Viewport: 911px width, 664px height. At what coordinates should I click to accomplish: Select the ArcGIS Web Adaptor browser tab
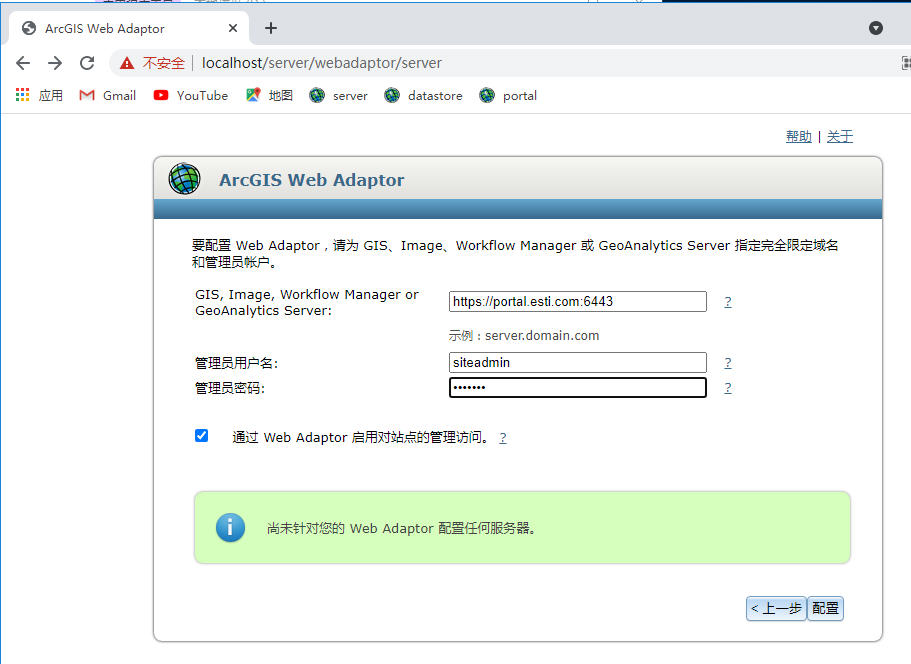129,28
